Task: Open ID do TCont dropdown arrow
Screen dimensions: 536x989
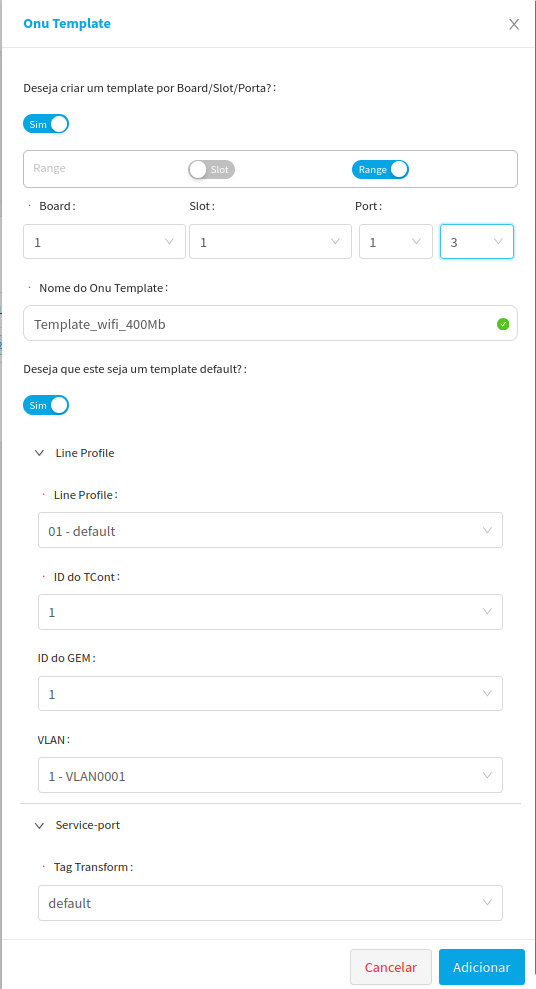Action: tap(487, 611)
